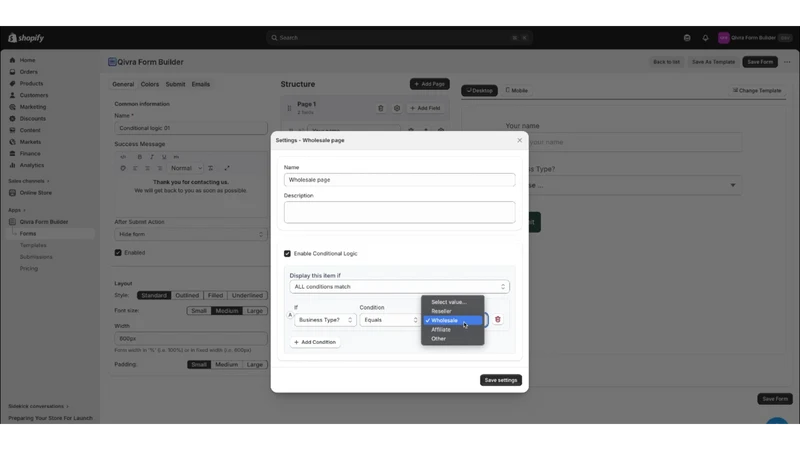Toggle underline in the Success Message editor
800x450 pixels.
[164, 157]
